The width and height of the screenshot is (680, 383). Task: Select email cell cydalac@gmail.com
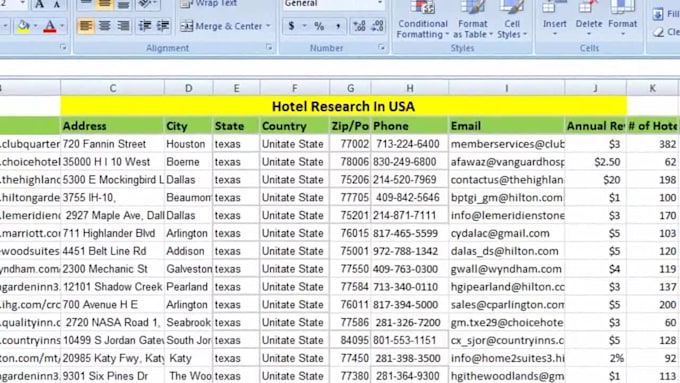click(x=507, y=233)
